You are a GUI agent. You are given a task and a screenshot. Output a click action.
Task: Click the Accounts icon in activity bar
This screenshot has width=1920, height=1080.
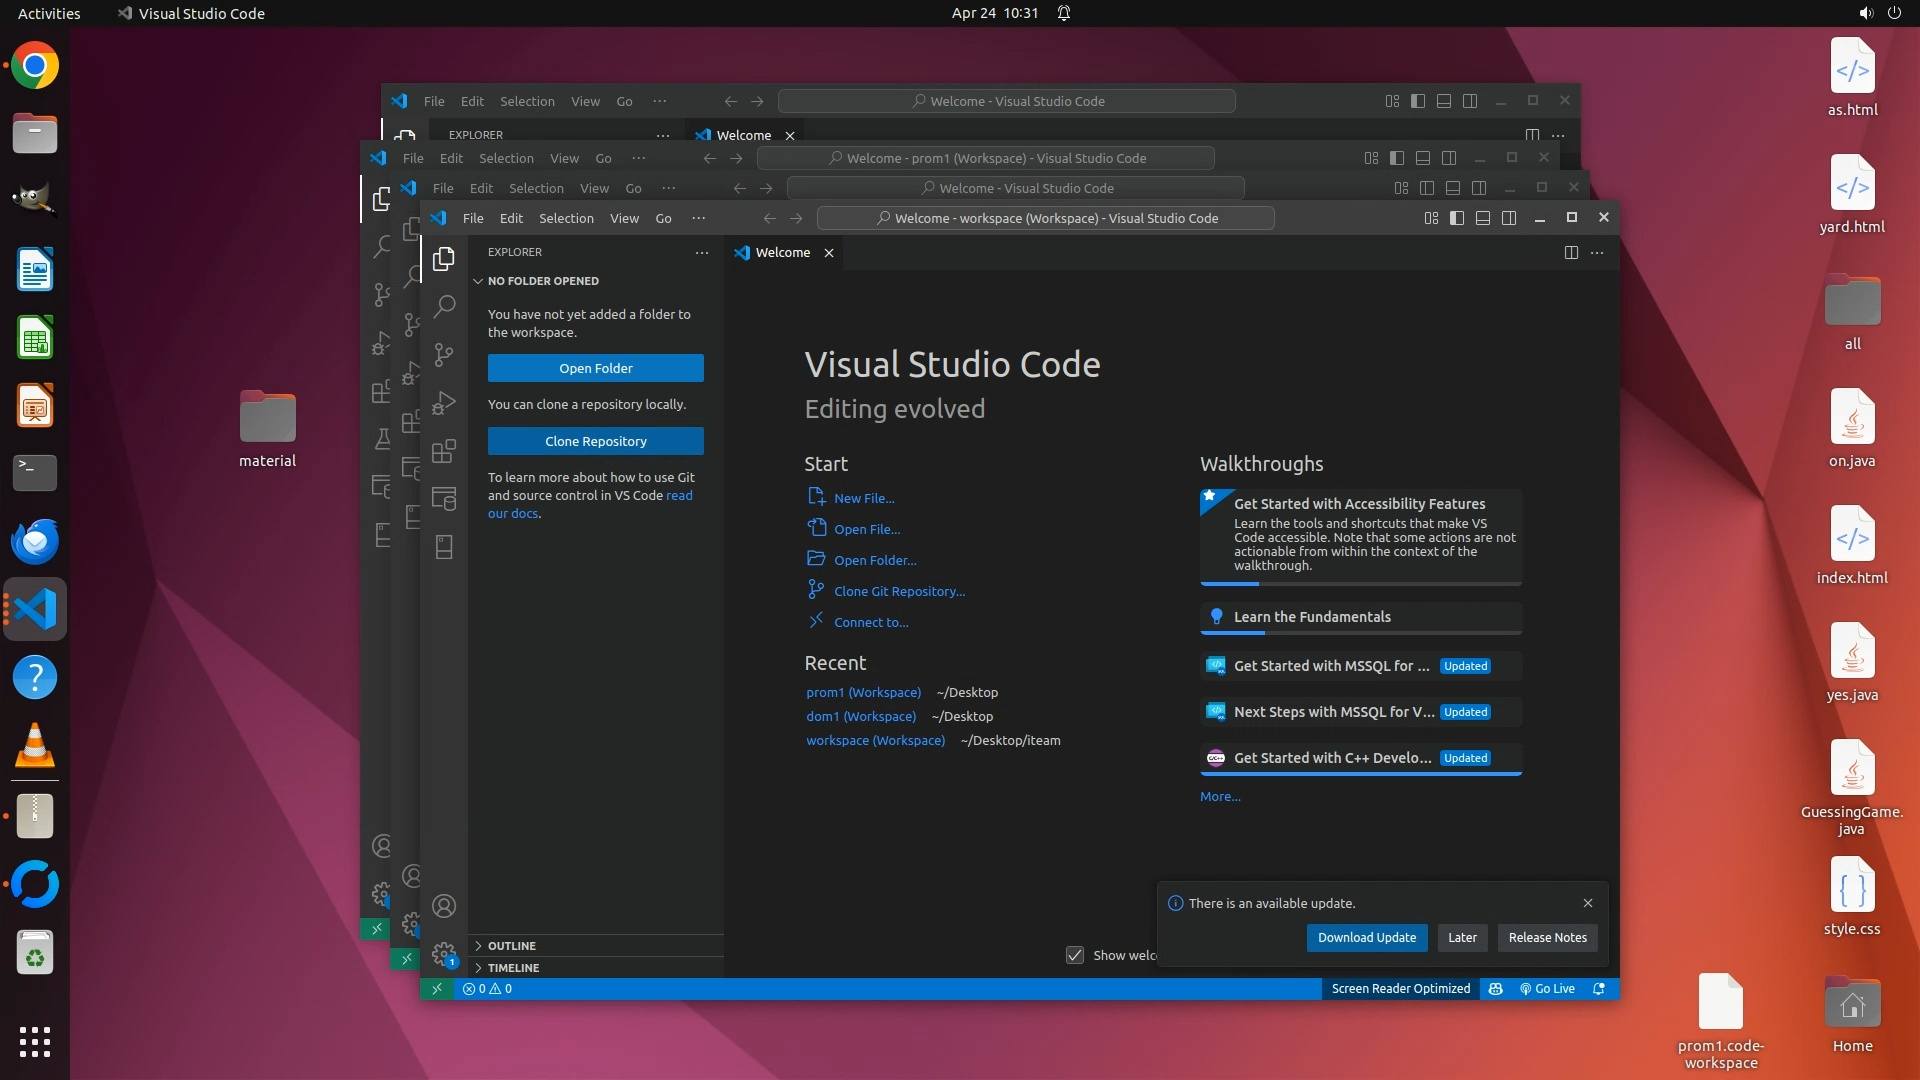point(444,906)
